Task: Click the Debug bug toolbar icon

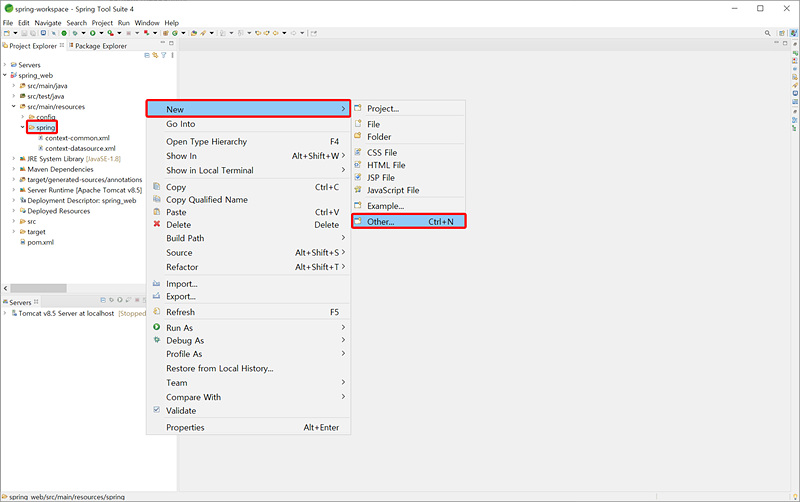Action: [75, 33]
